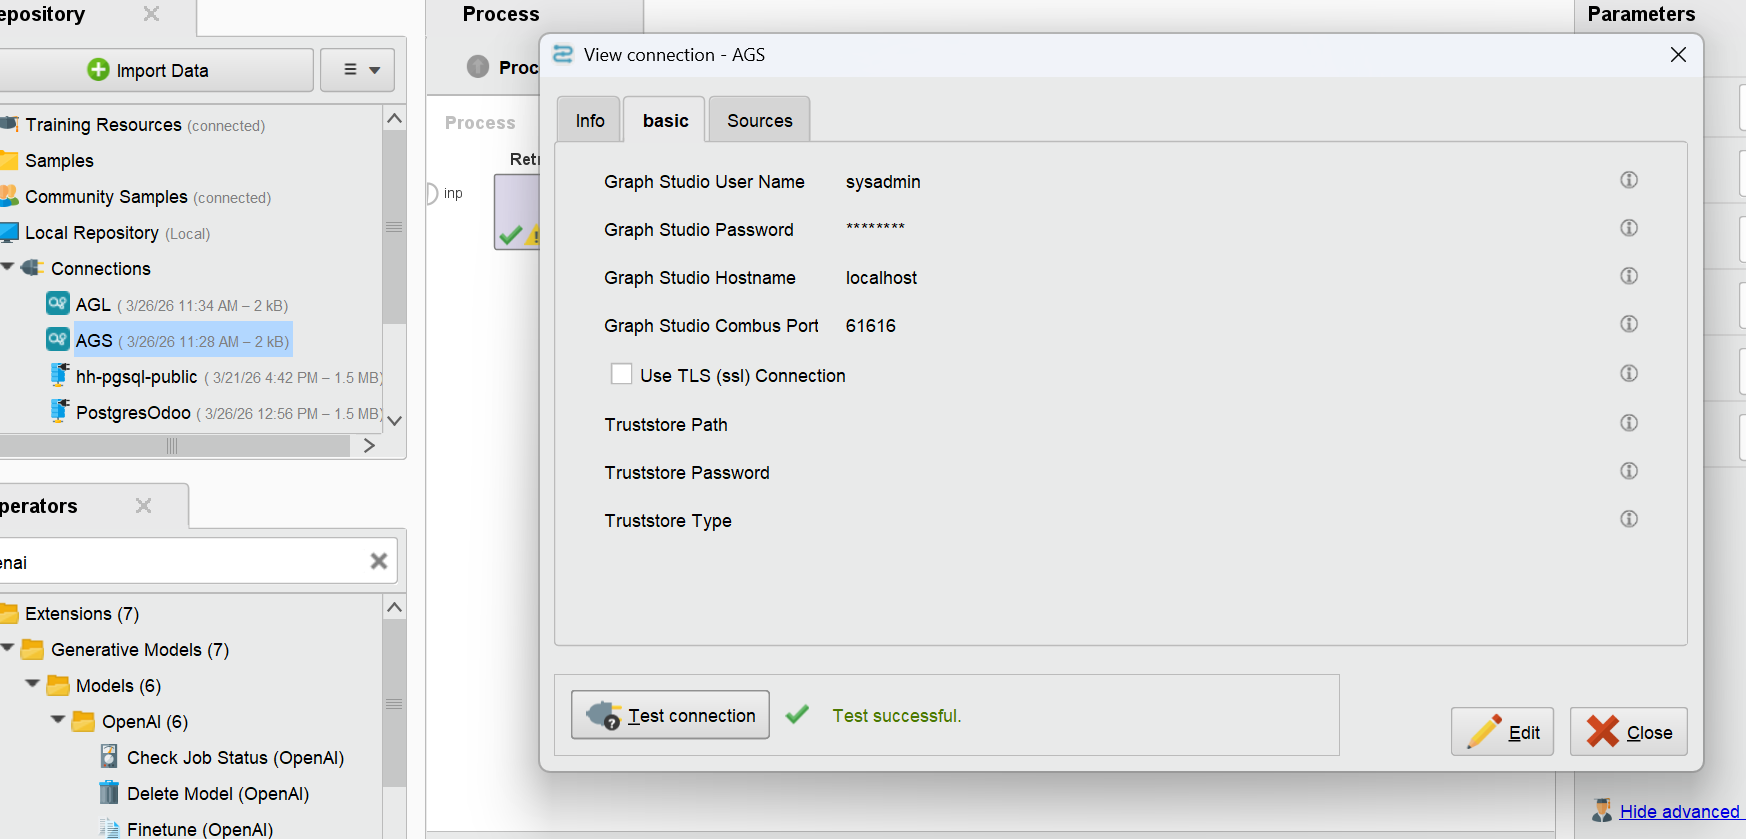Click info icon for Truststore Type
1746x839 pixels.
(x=1629, y=519)
